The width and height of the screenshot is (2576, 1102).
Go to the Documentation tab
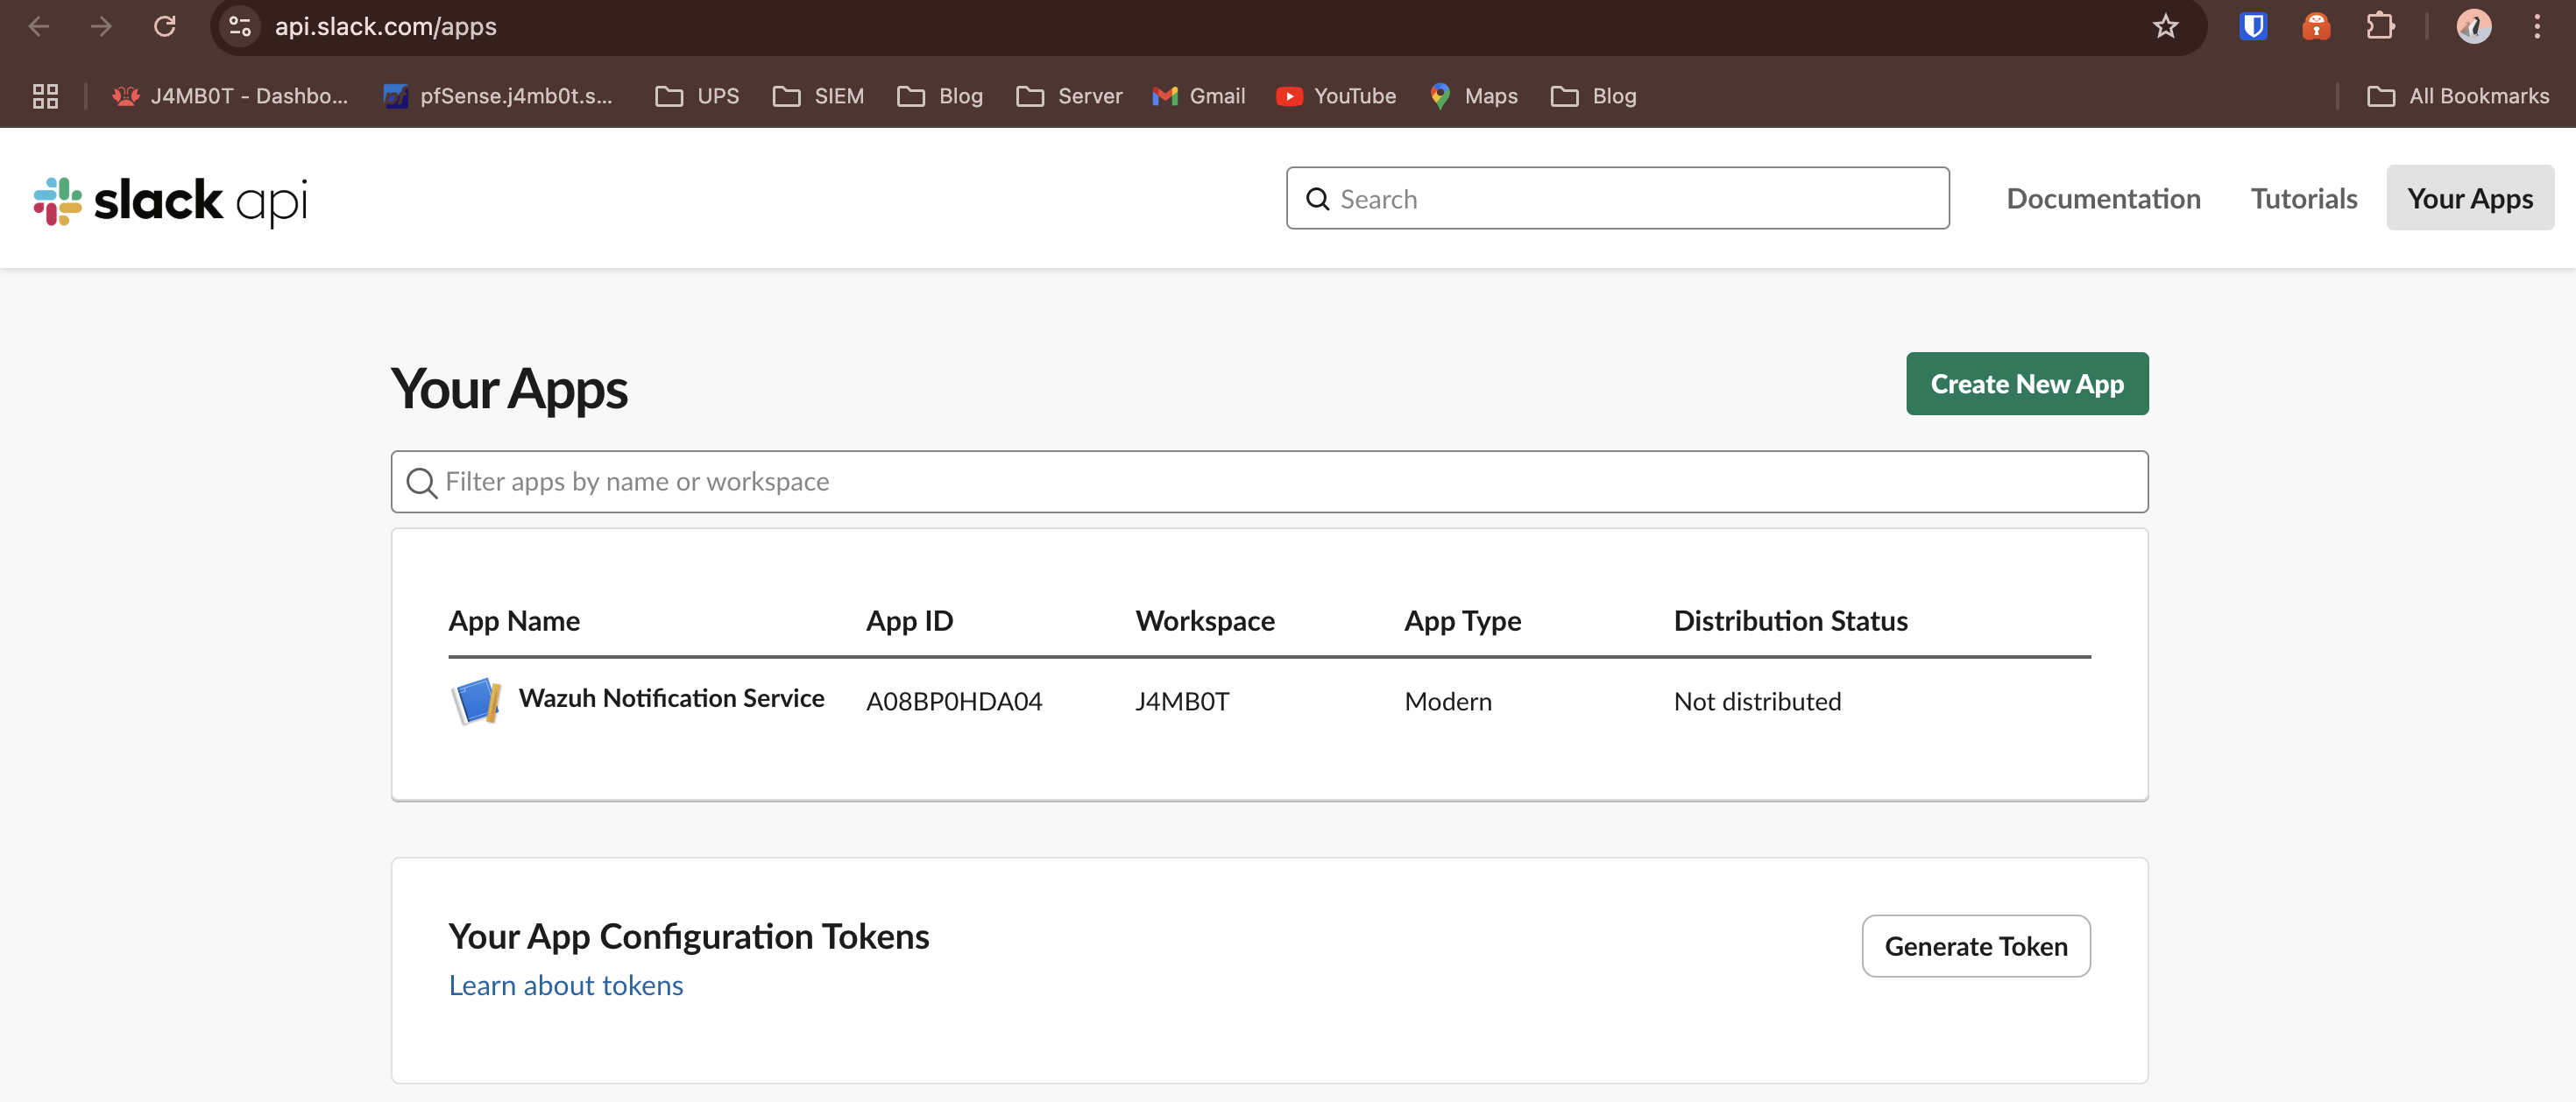2103,198
